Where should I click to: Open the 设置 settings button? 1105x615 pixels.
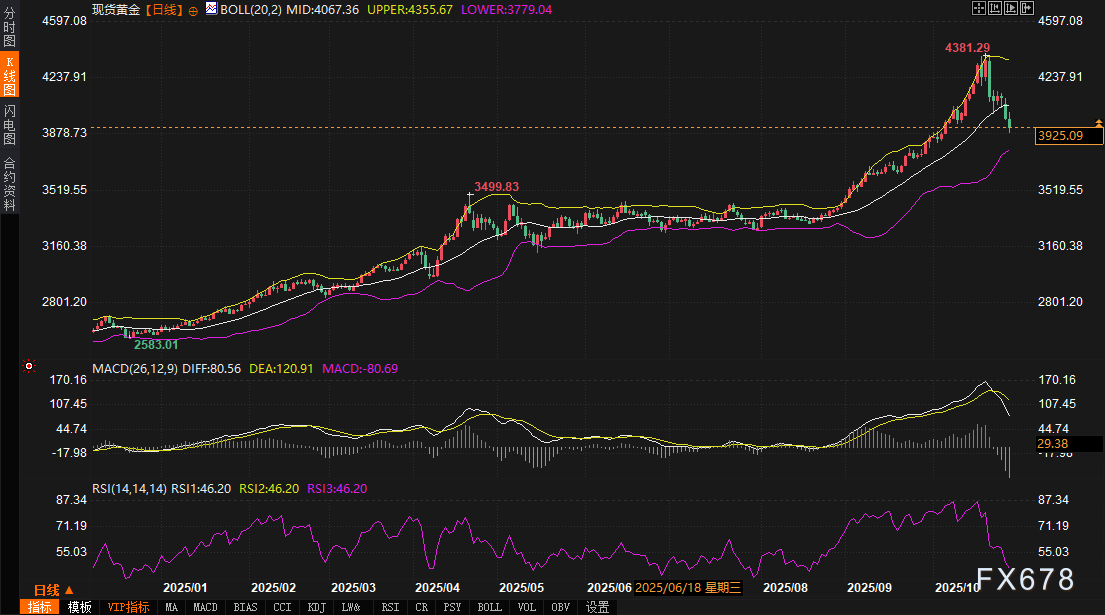pyautogui.click(x=598, y=607)
